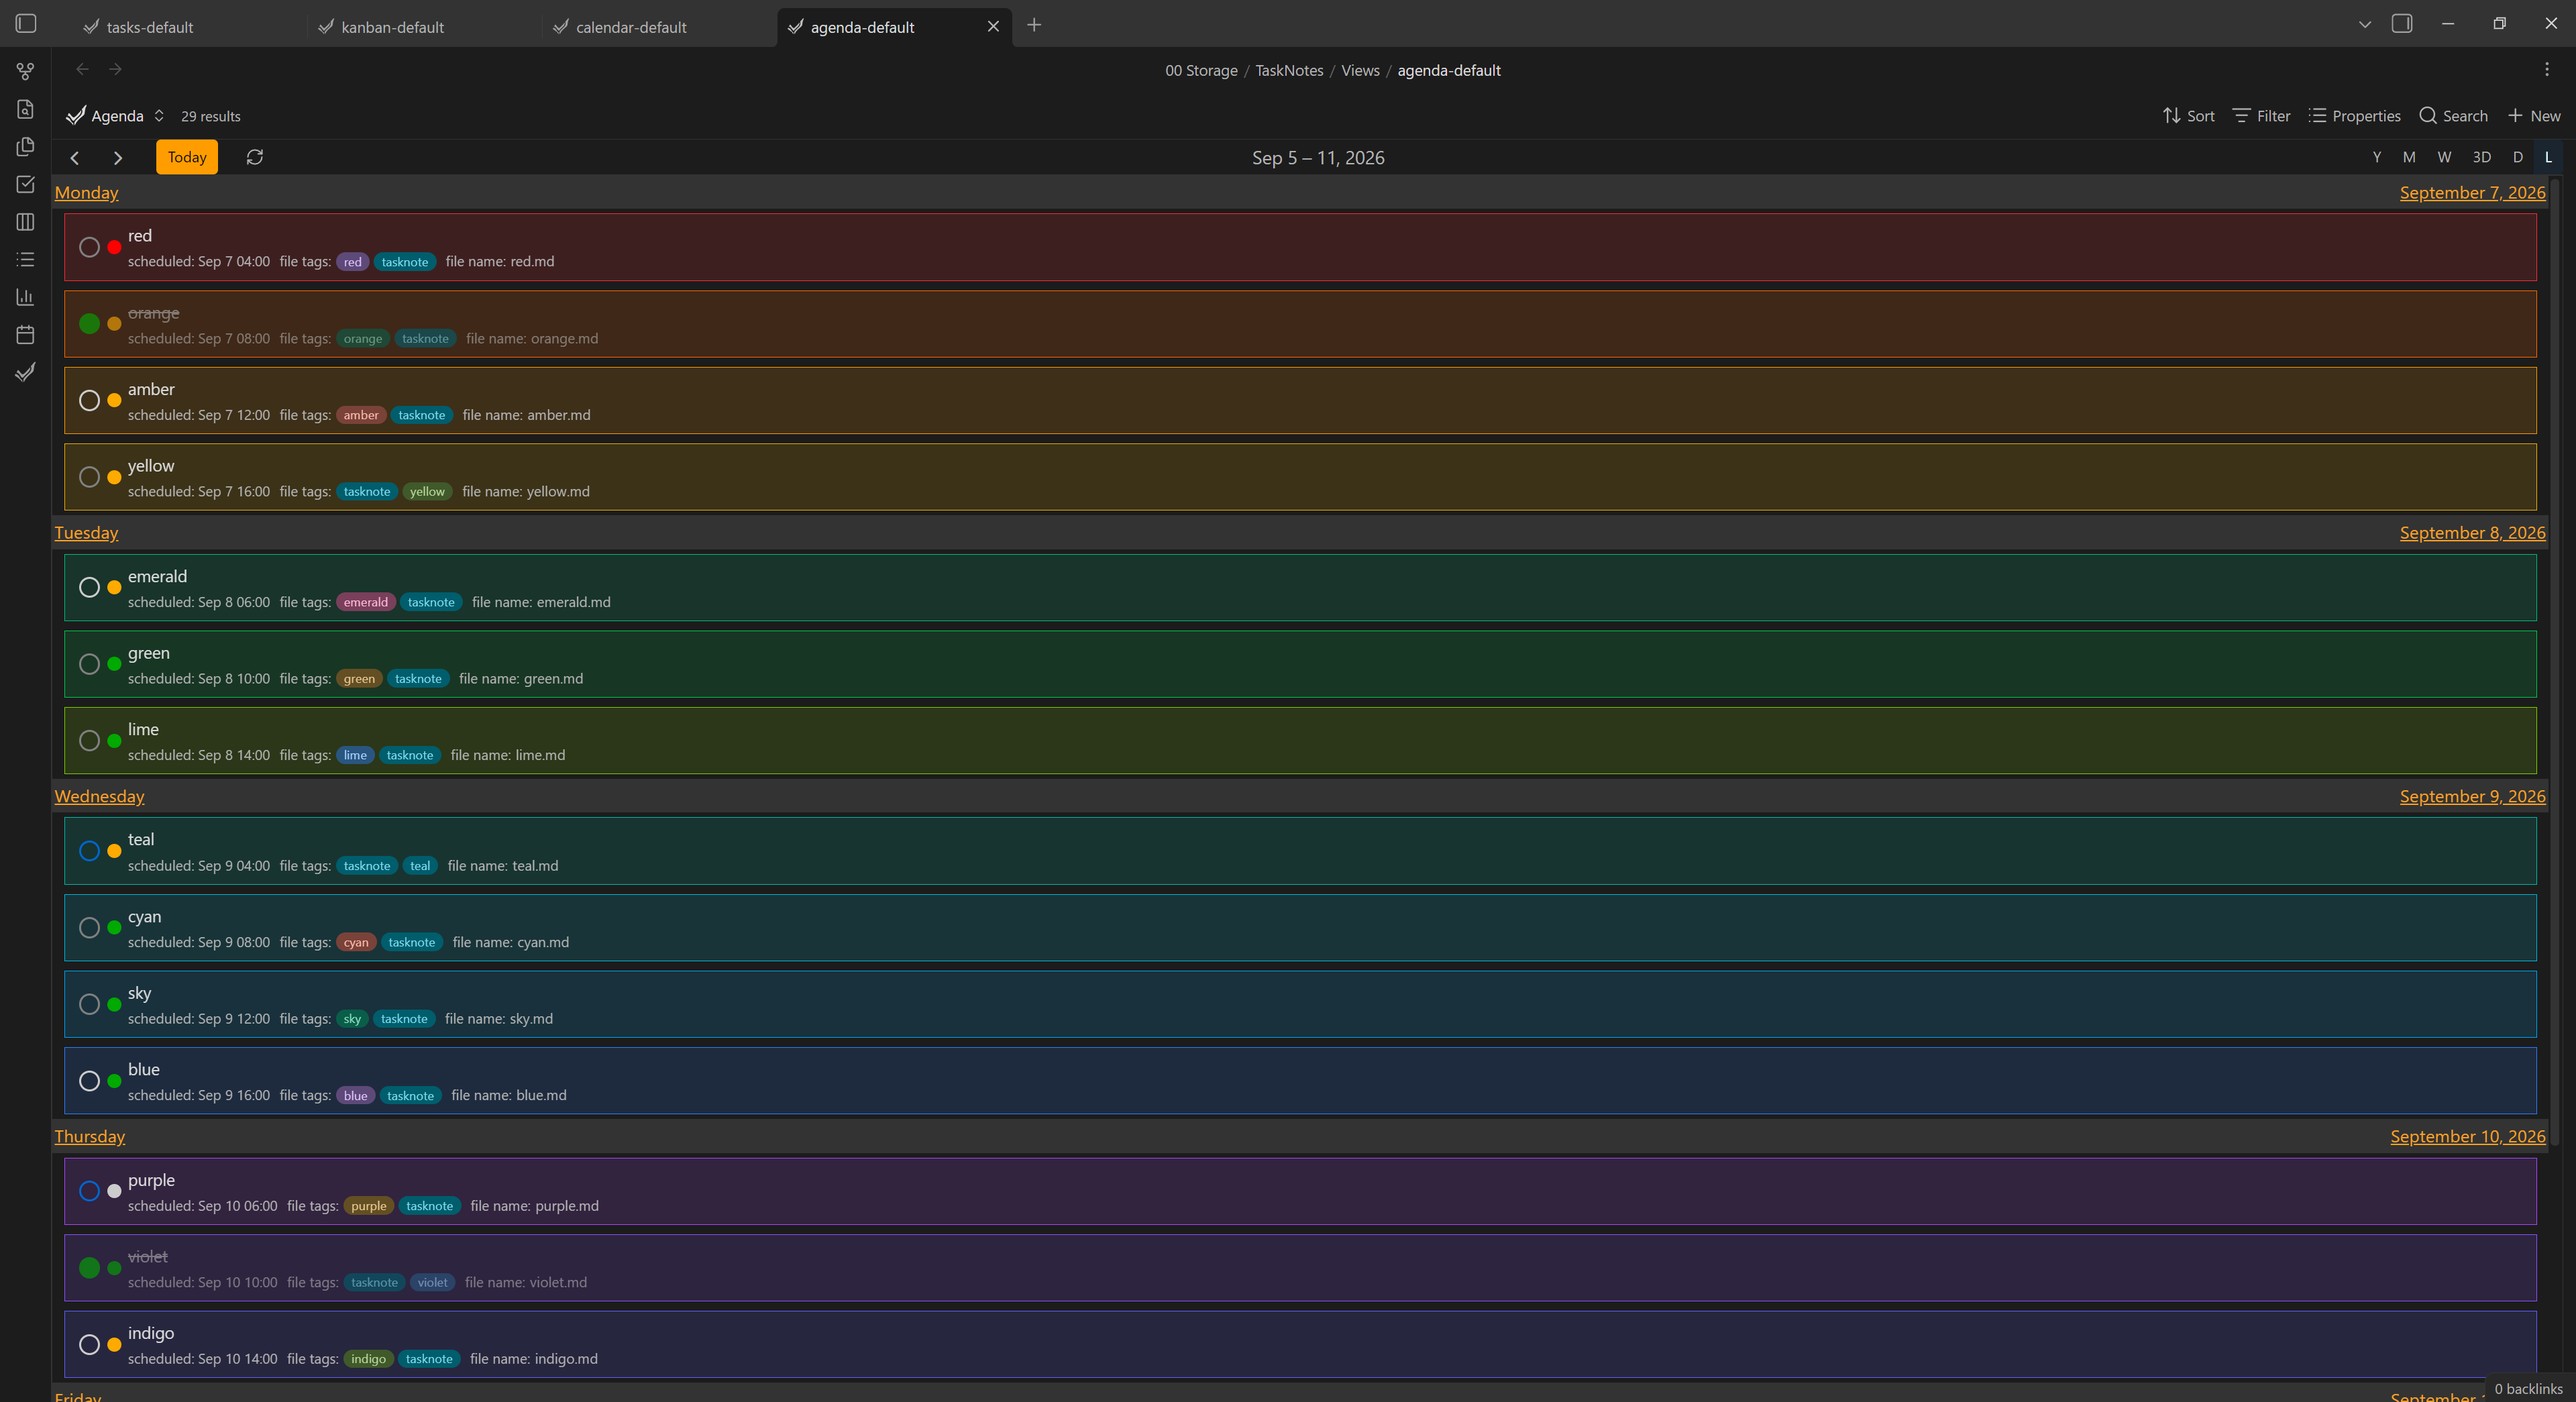Open the Wednesday day heading link
Screen dimensions: 2576x1402
click(x=99, y=796)
